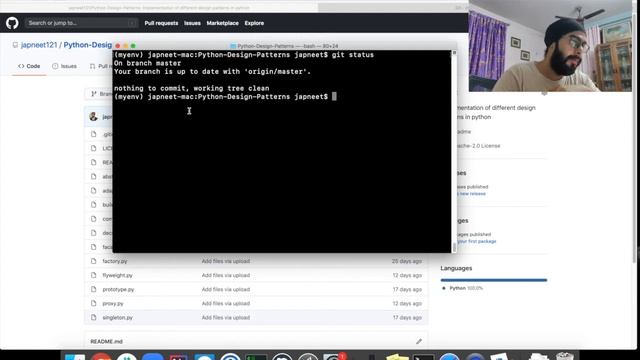The image size is (640, 360).
Task: Open the Trash in the Dock
Action: click(564, 356)
